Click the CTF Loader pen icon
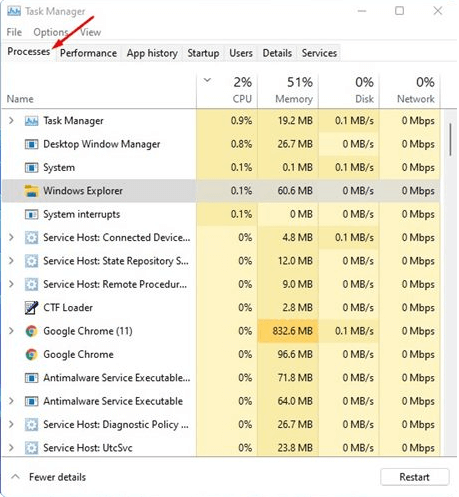The width and height of the screenshot is (459, 497). pyautogui.click(x=31, y=308)
